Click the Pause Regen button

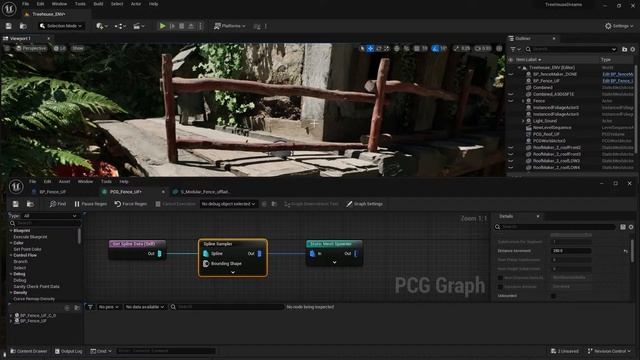tap(91, 204)
